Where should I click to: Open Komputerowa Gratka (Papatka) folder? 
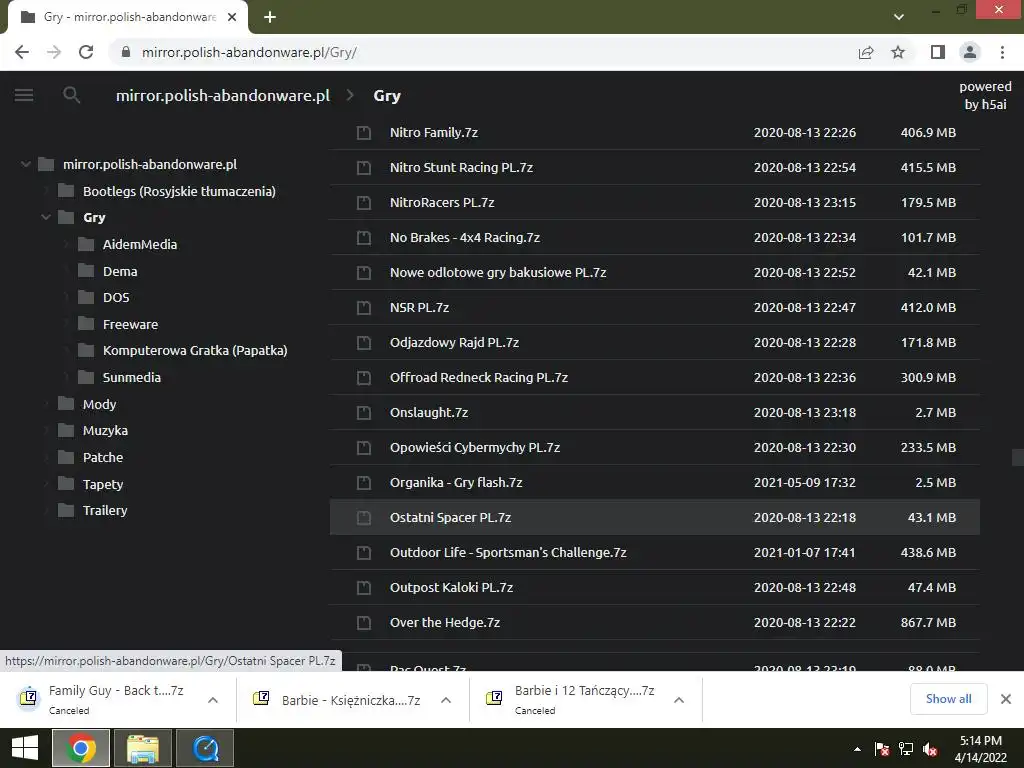coord(195,351)
